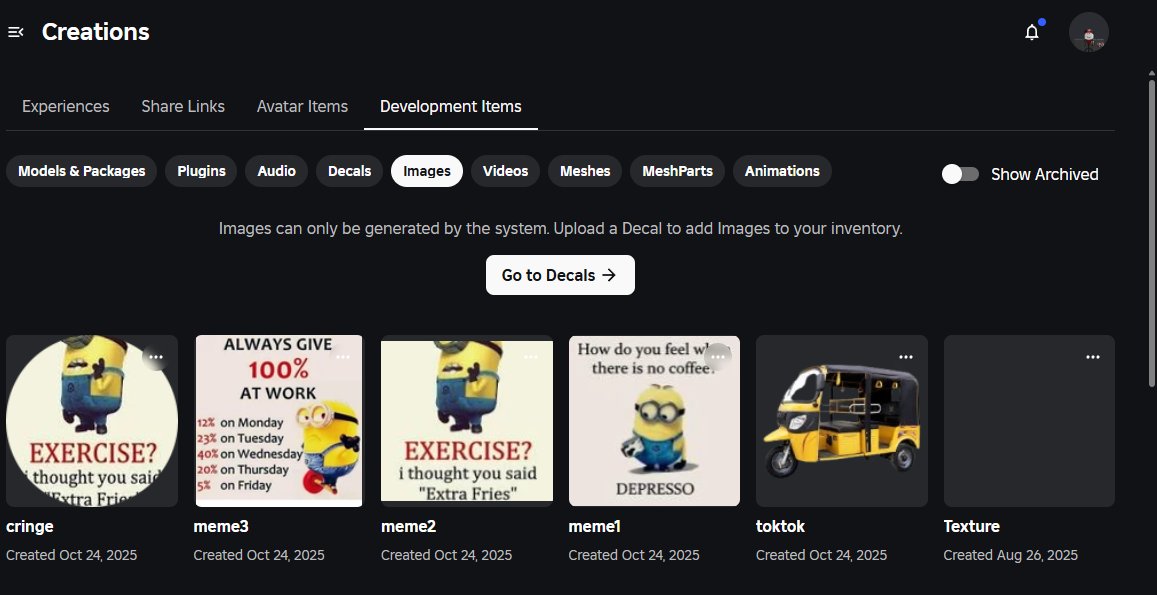This screenshot has height=595, width=1157.
Task: Switch to the Experiences tab
Action: point(66,106)
